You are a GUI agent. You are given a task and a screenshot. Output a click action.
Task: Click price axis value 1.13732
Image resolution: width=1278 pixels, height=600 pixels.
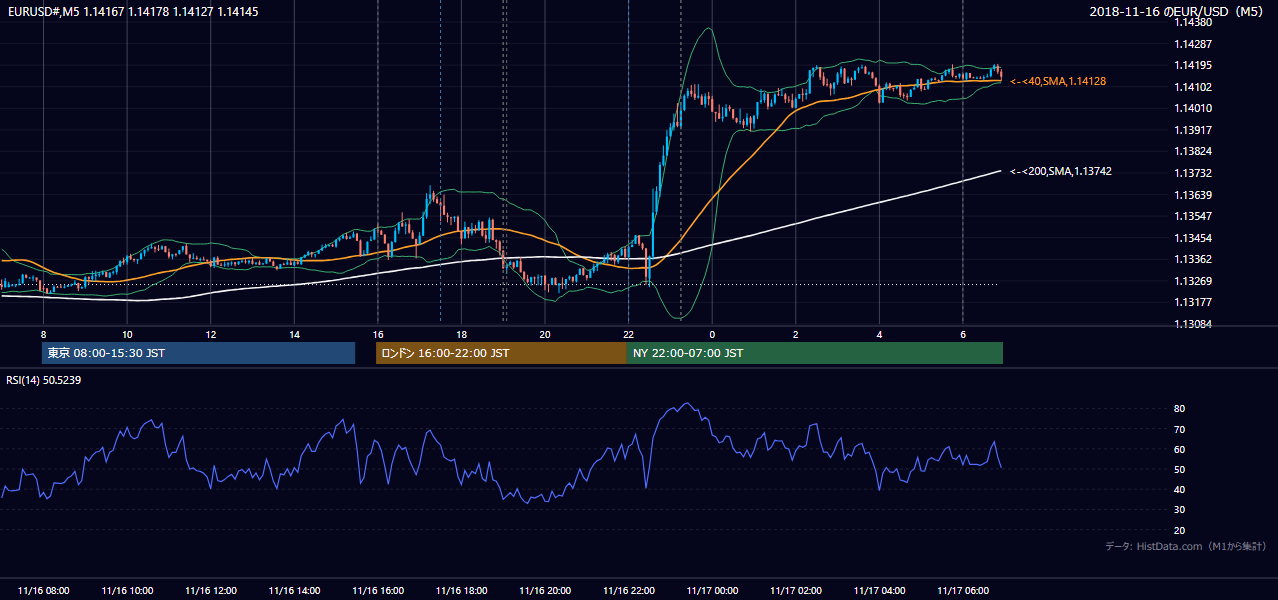pyautogui.click(x=1193, y=173)
